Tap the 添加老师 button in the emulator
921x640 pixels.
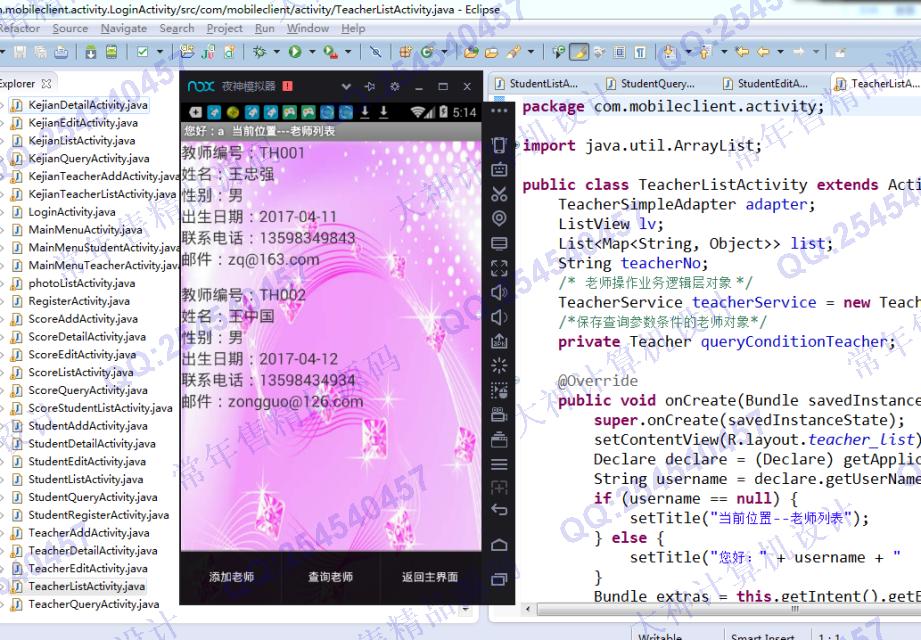(x=231, y=577)
